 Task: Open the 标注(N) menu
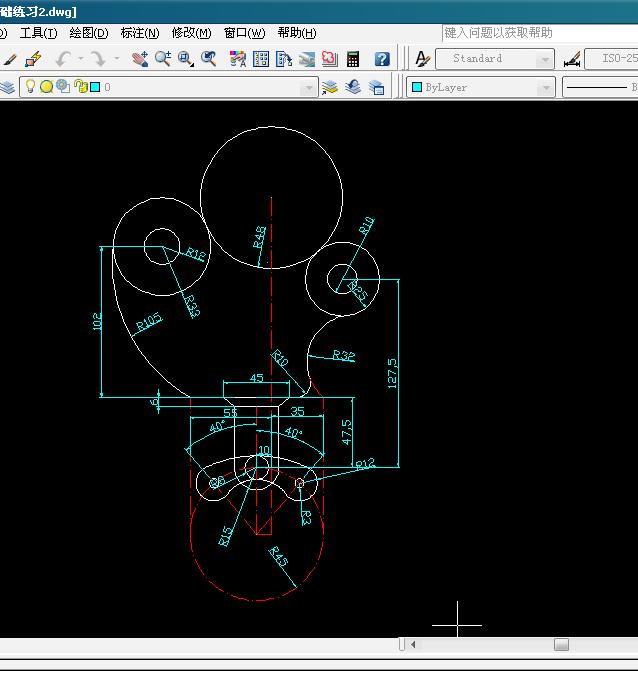click(140, 33)
